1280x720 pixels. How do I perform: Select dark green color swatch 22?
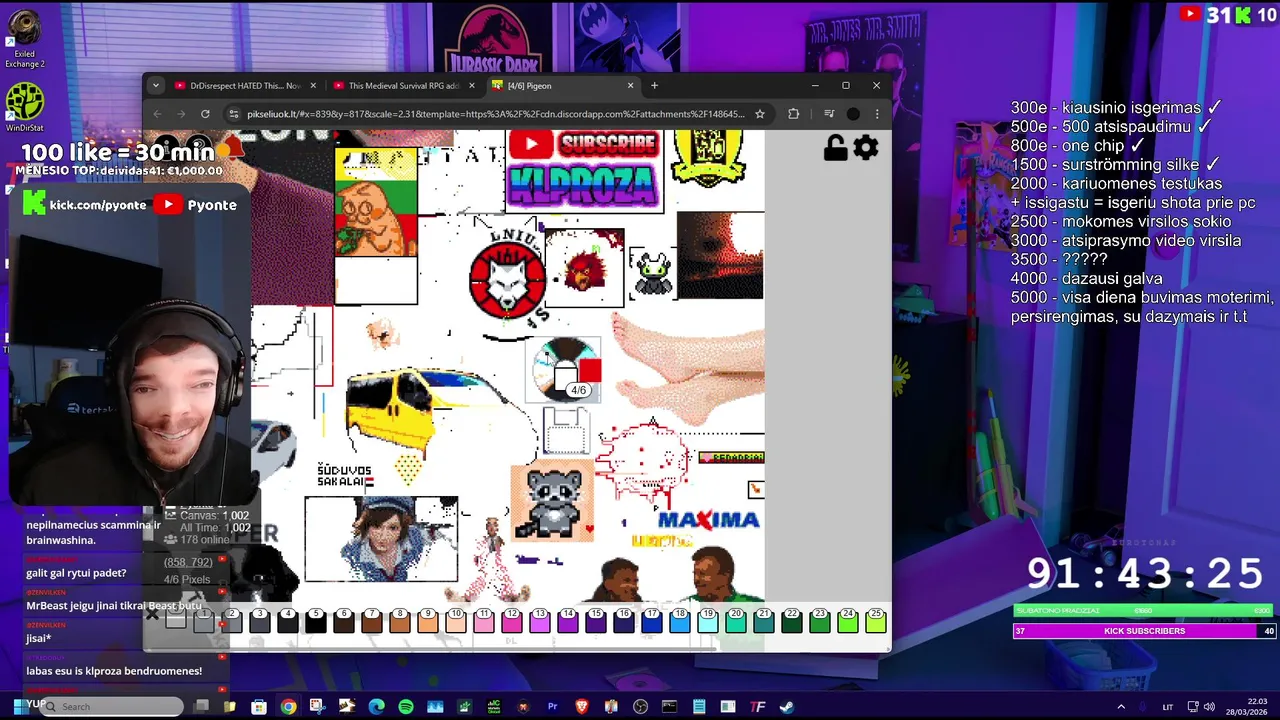[791, 621]
